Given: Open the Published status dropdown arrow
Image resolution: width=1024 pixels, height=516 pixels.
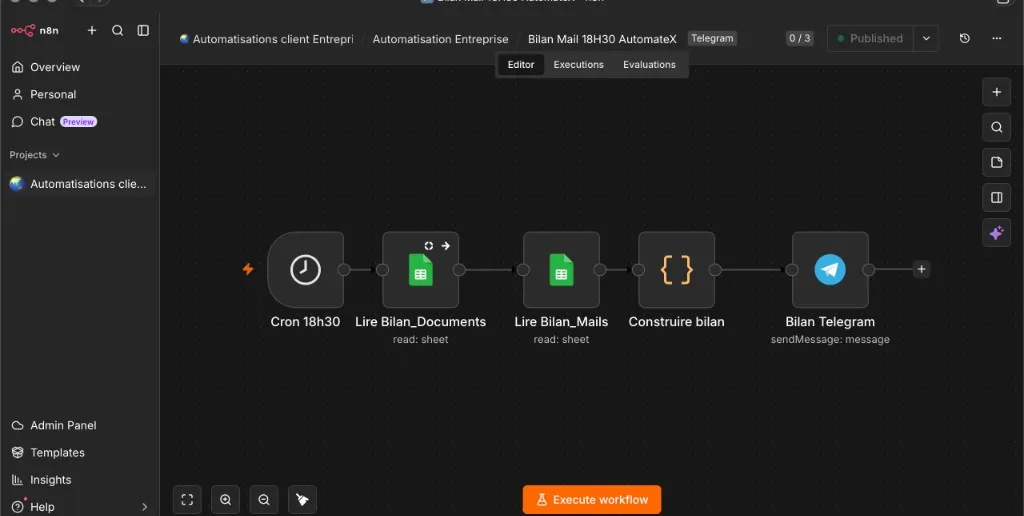Looking at the screenshot, I should coord(926,39).
